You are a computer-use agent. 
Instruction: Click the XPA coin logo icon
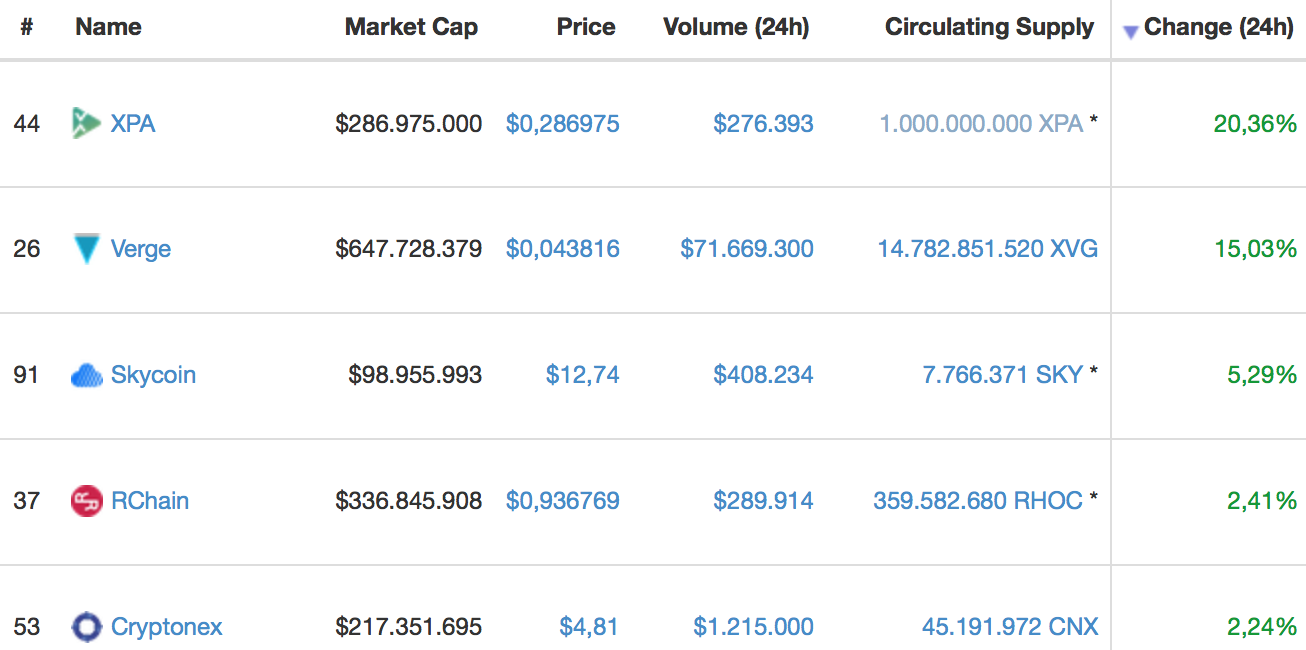coord(87,123)
